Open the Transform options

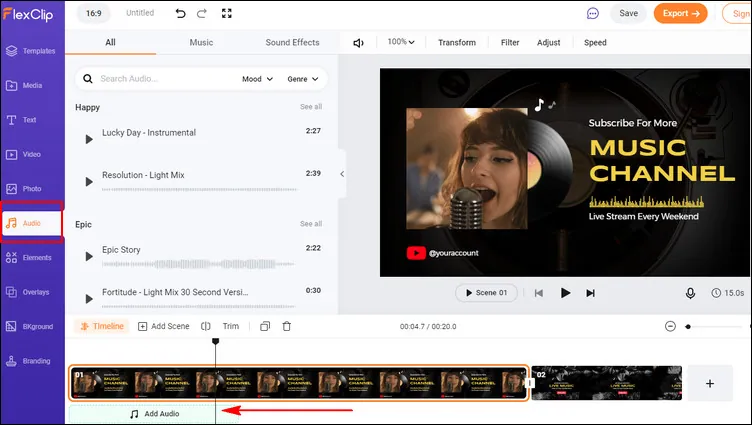click(457, 43)
